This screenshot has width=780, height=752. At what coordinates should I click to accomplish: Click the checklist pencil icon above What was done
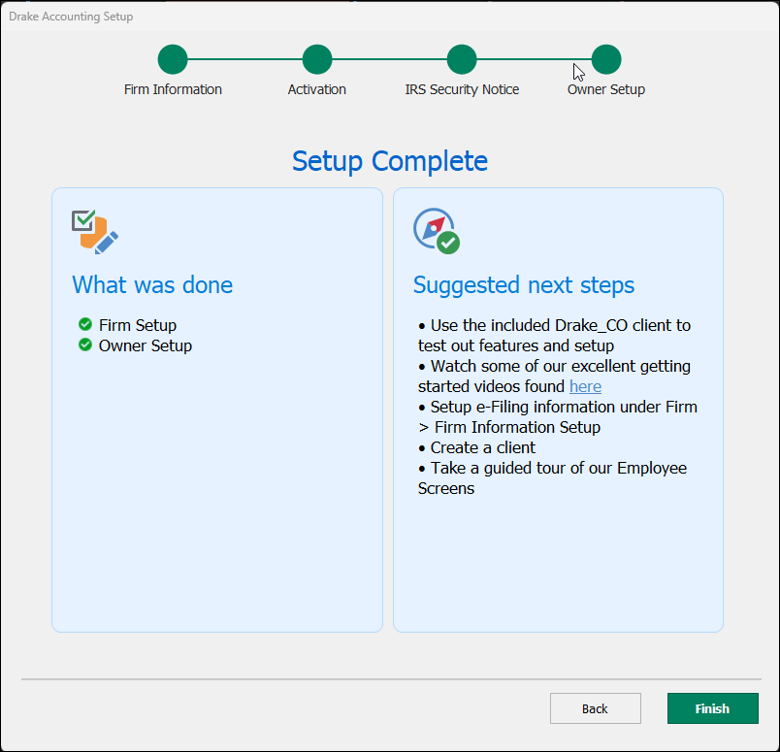(x=95, y=231)
